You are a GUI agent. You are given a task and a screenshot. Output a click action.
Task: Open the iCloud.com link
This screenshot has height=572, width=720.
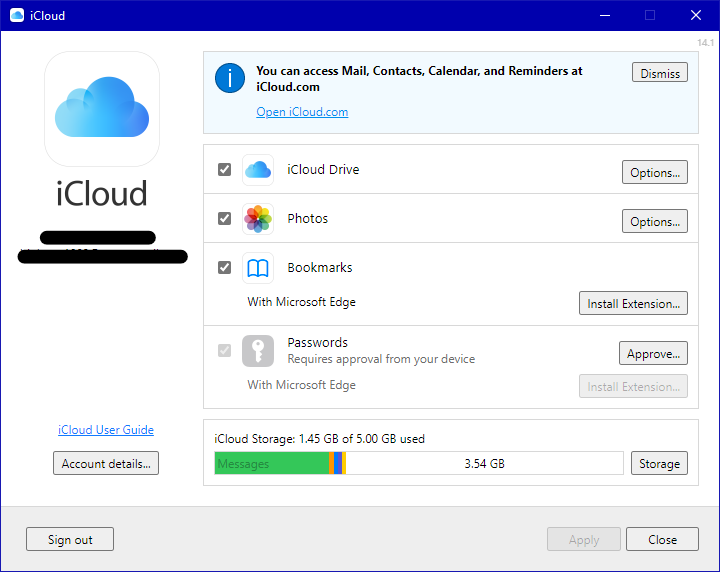tap(302, 112)
